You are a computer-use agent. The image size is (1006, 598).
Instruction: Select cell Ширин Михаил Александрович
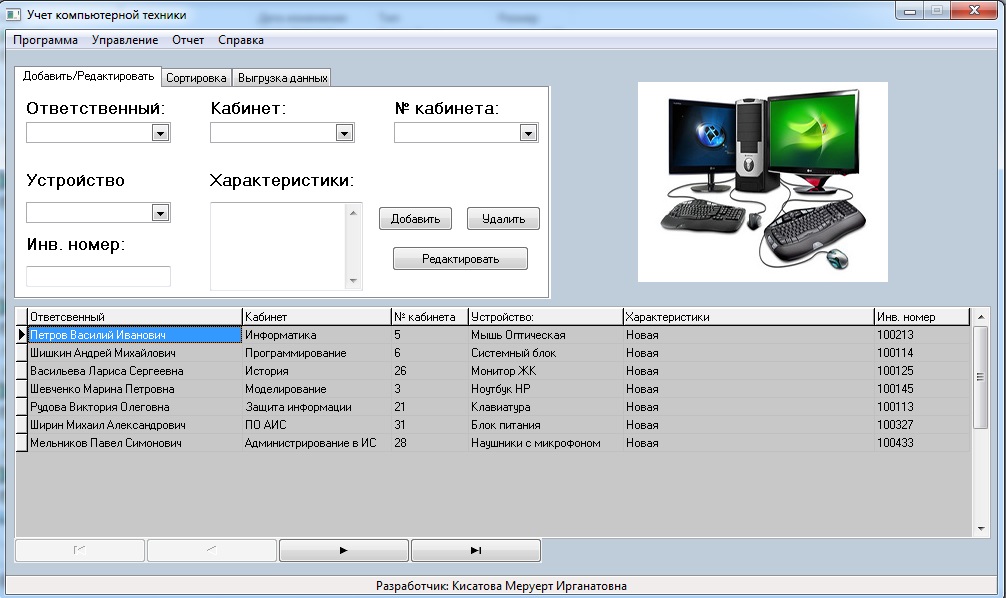[x=135, y=425]
